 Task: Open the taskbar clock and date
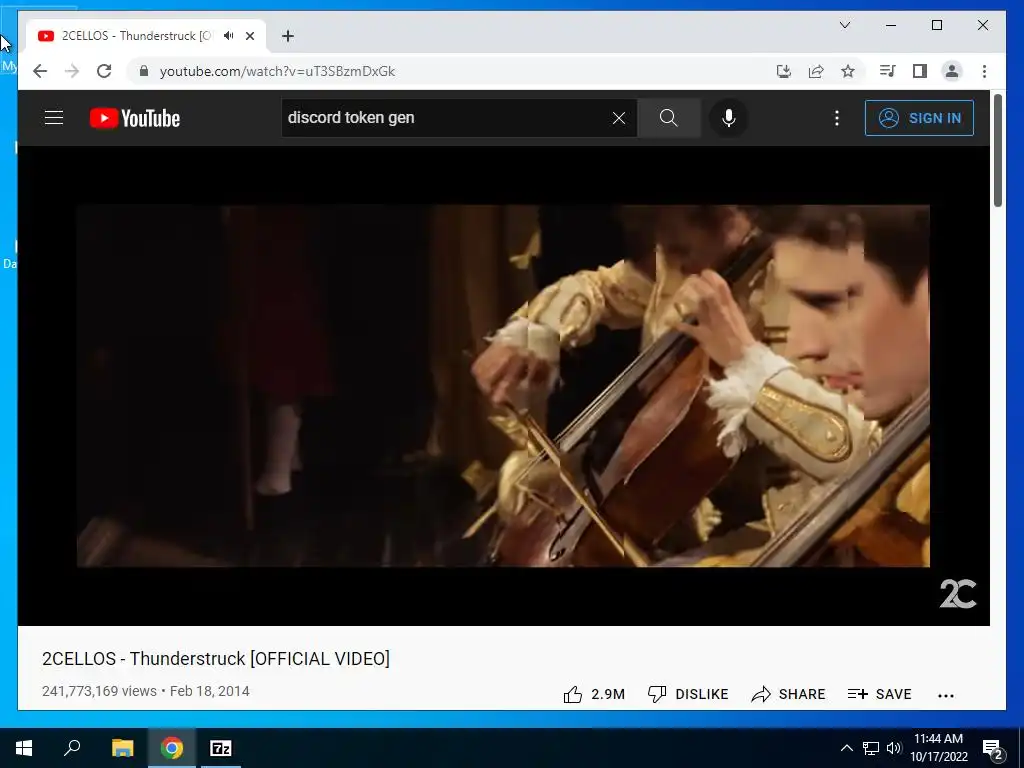point(938,748)
